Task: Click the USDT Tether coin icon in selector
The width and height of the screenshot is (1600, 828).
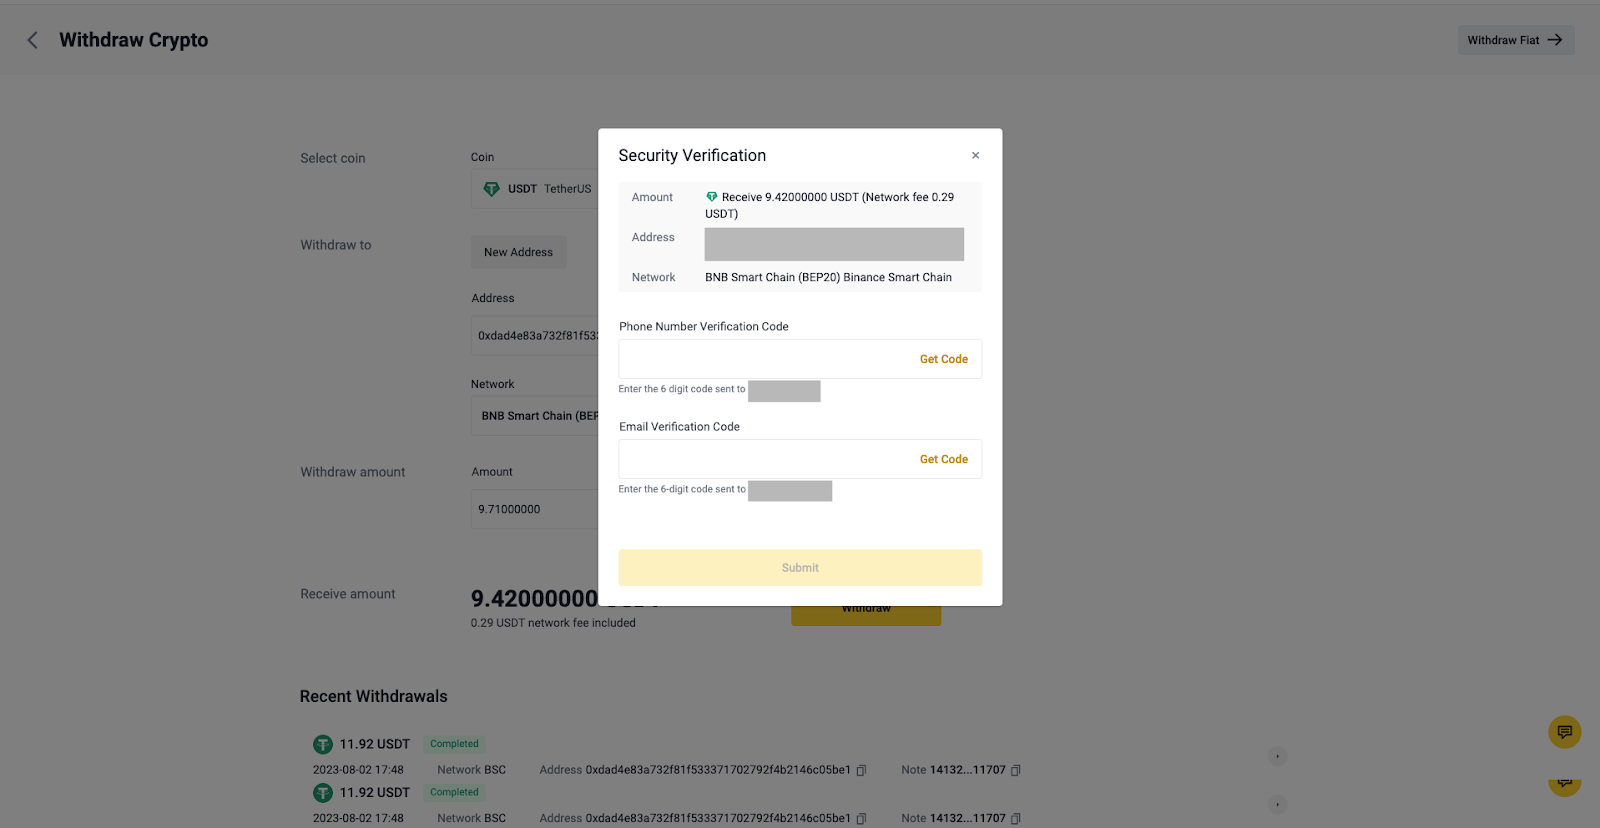Action: coord(491,189)
